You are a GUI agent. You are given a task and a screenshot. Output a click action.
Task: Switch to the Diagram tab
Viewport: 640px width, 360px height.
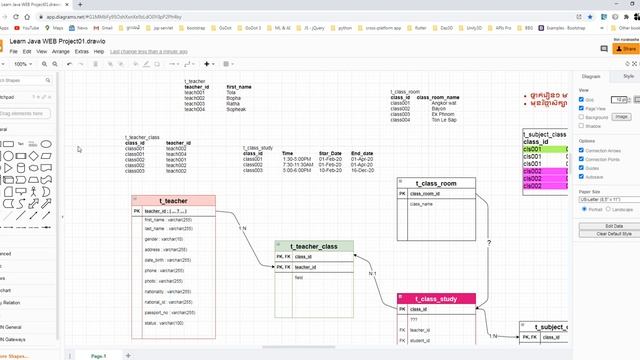click(x=591, y=76)
